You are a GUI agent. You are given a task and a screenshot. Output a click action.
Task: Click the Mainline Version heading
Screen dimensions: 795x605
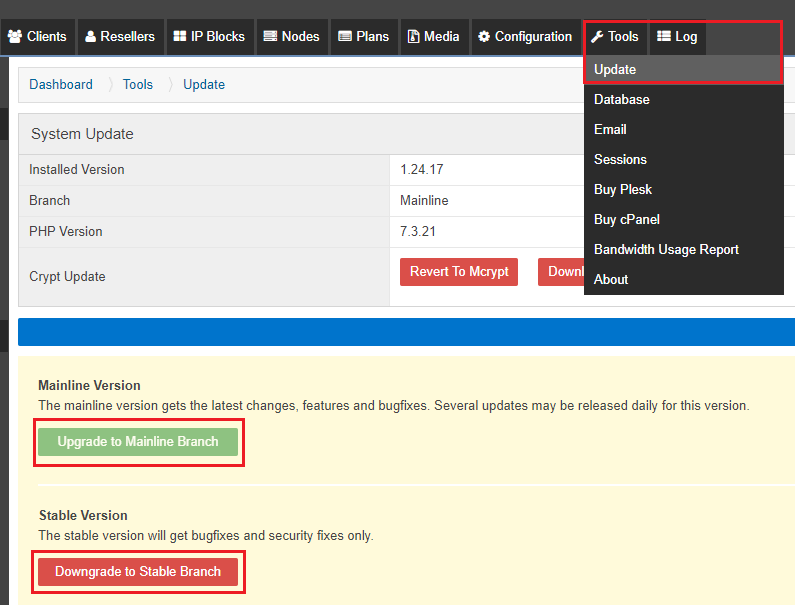pyautogui.click(x=89, y=385)
